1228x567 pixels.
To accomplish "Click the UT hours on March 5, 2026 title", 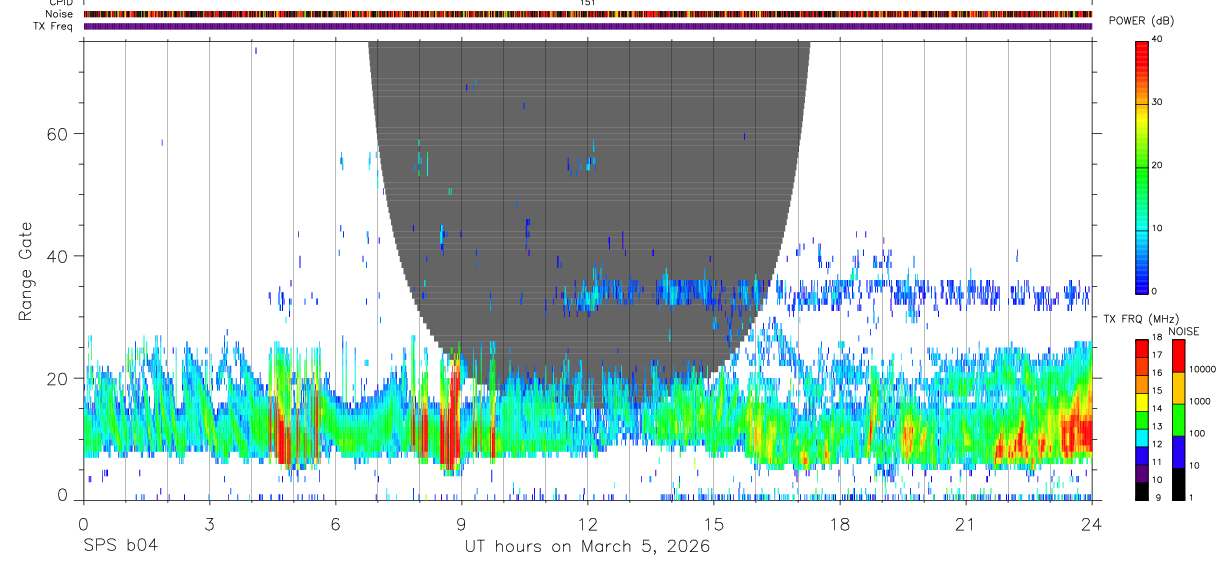I will pyautogui.click(x=588, y=547).
